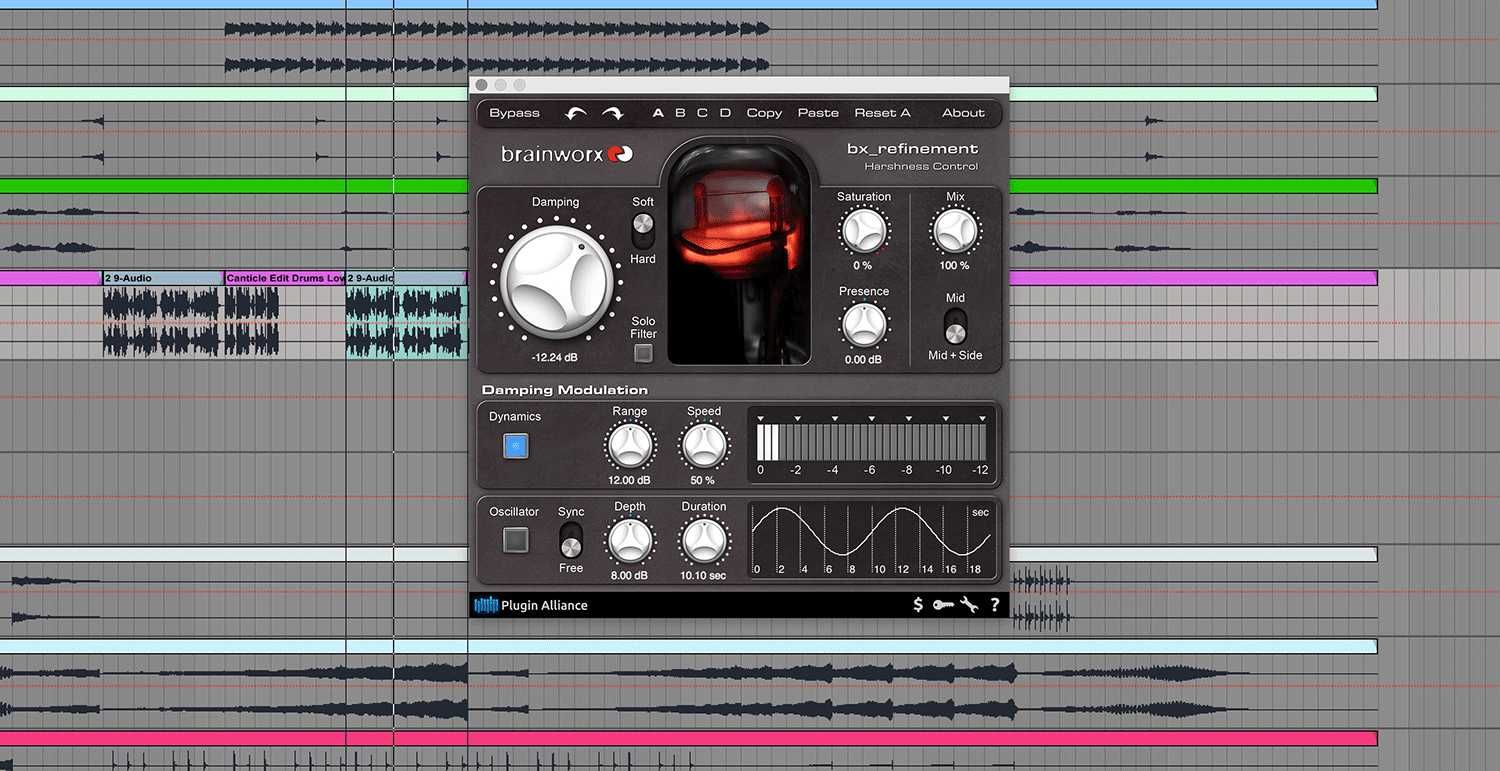Click the Plugin Alliance logo
The image size is (1500, 771).
pyautogui.click(x=531, y=605)
